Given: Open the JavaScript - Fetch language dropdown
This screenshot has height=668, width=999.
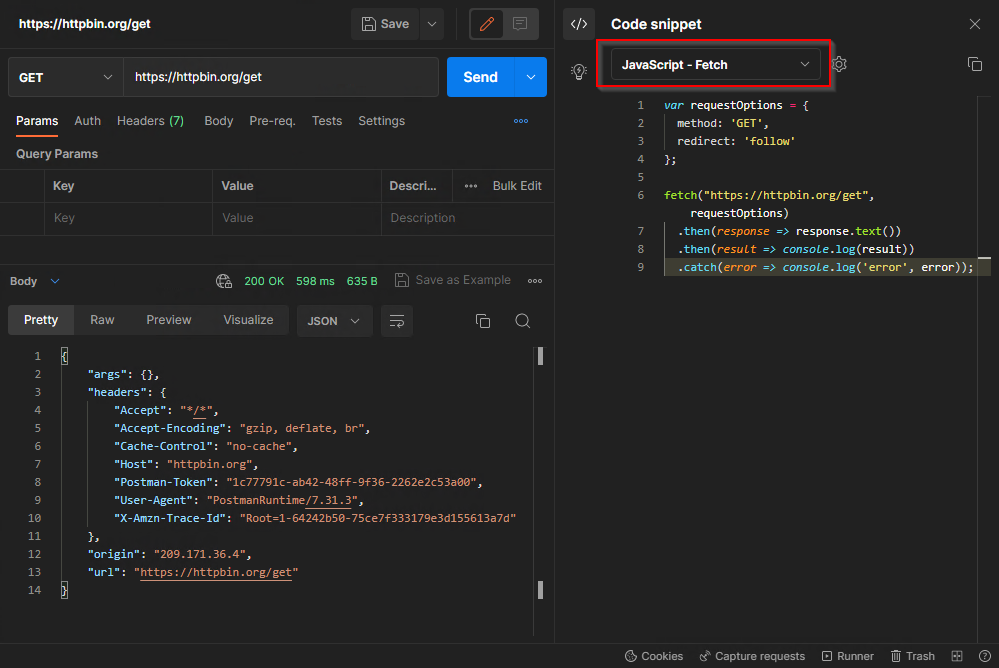Looking at the screenshot, I should tap(715, 64).
